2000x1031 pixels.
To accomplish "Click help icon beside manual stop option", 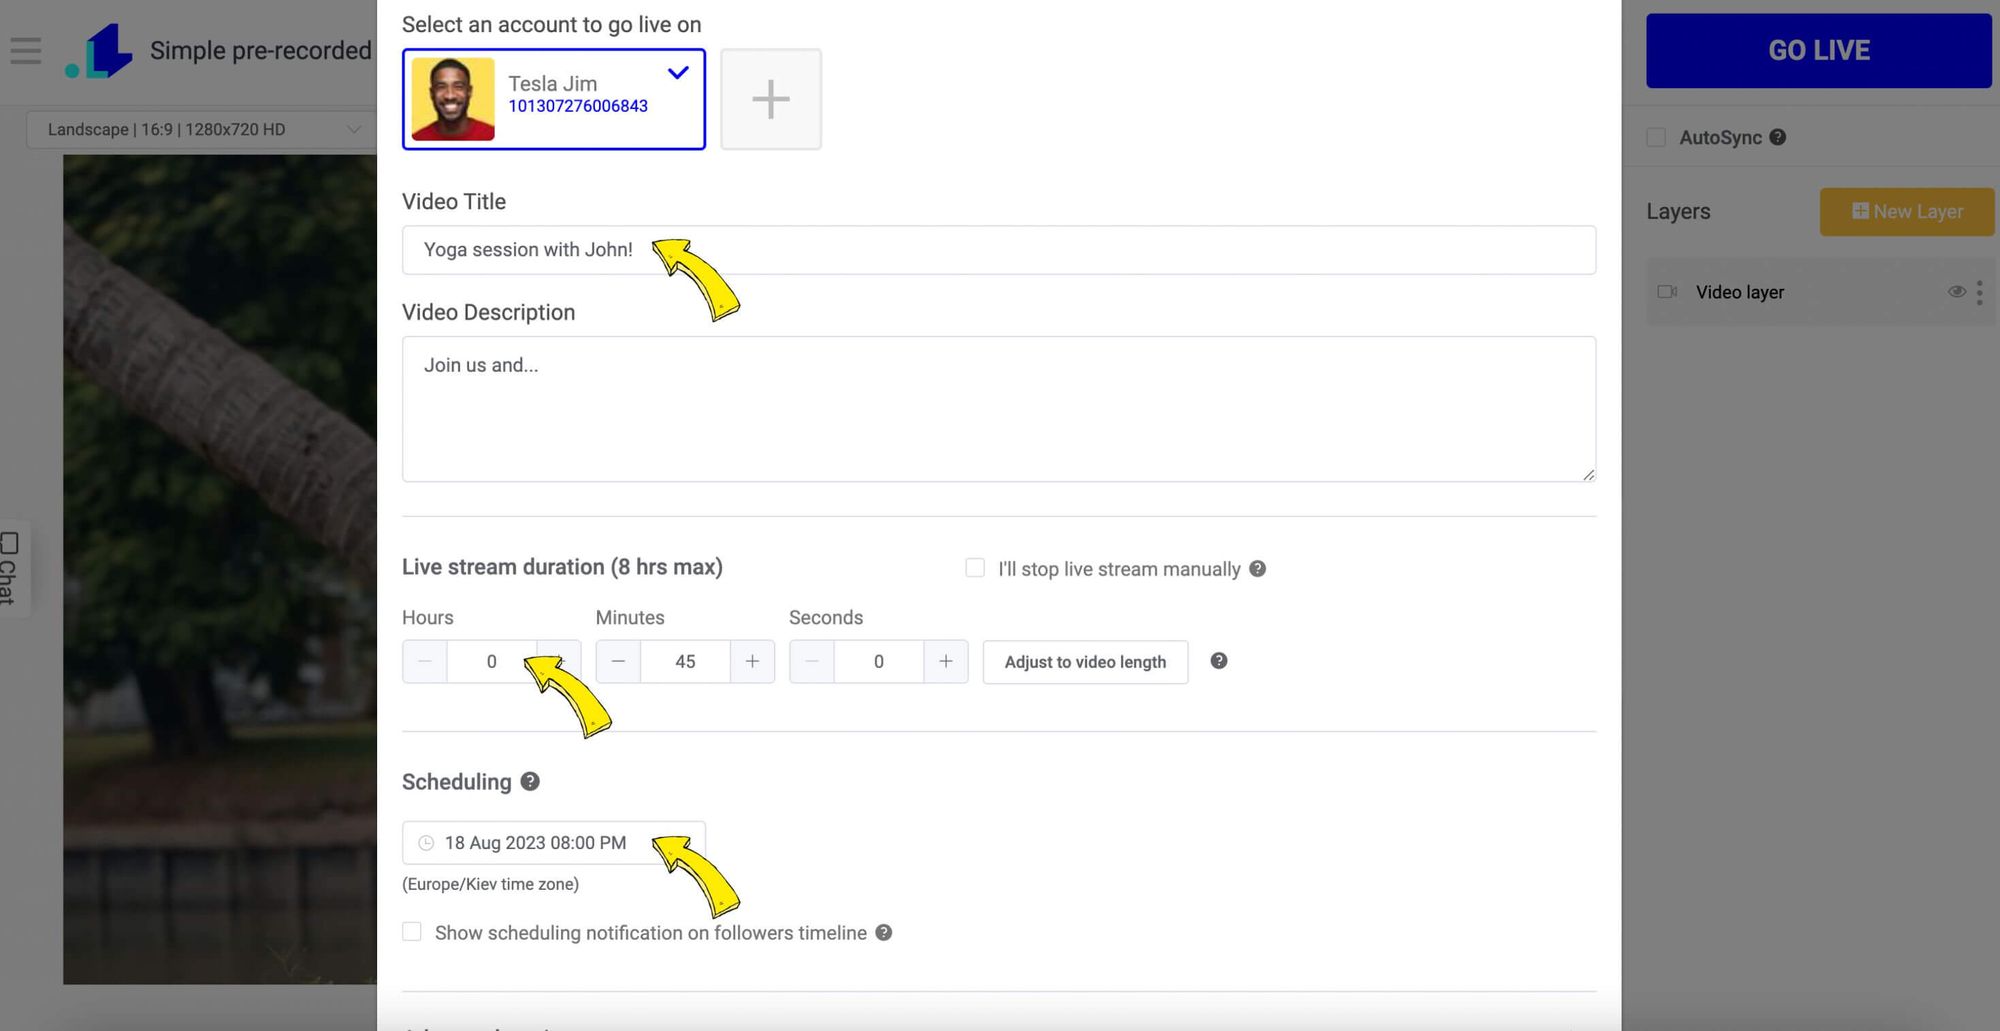I will (x=1258, y=568).
